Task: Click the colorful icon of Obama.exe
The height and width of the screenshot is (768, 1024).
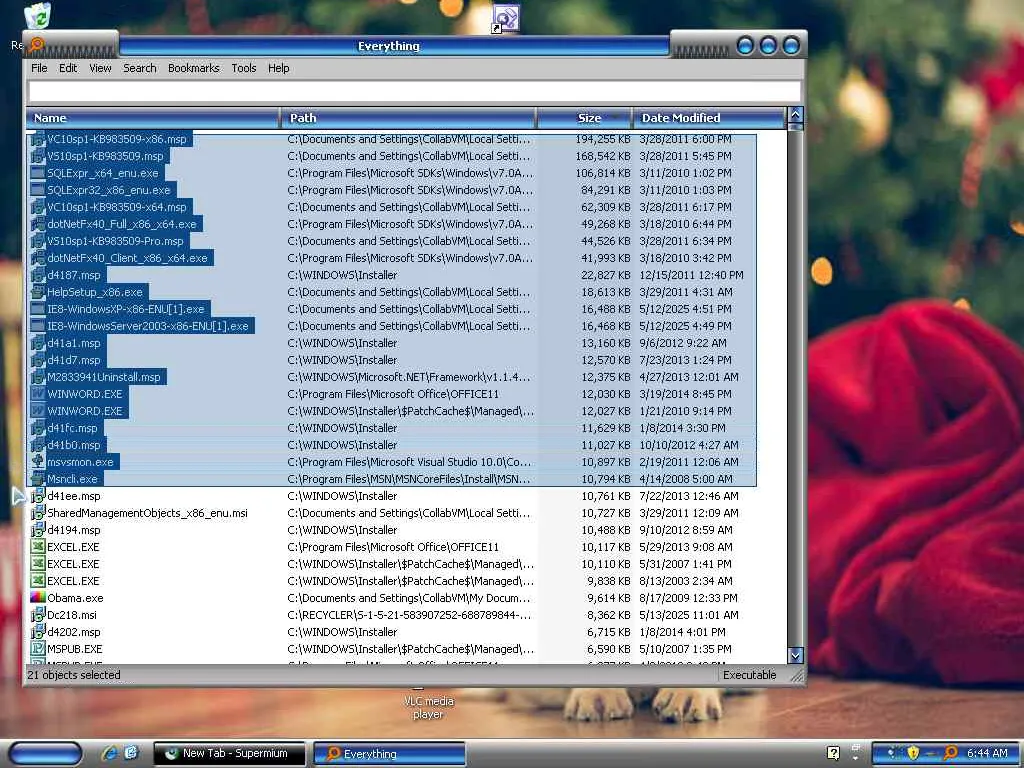Action: pyautogui.click(x=38, y=598)
